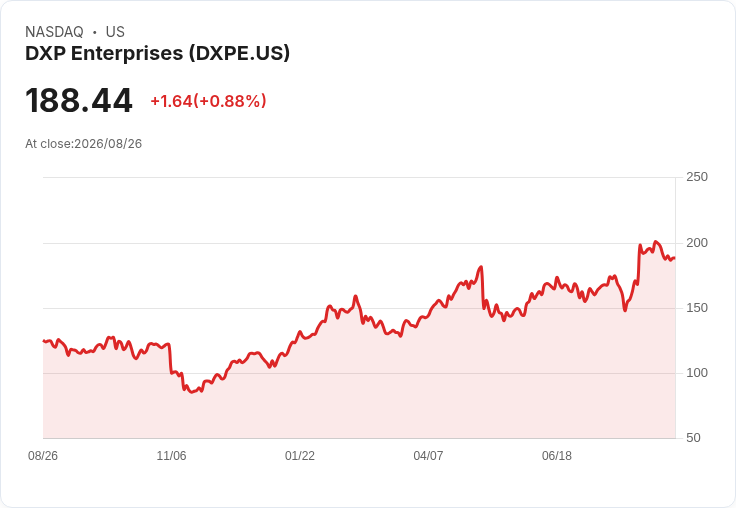Click the 100 y-axis price label
Image resolution: width=736 pixels, height=508 pixels.
point(697,373)
